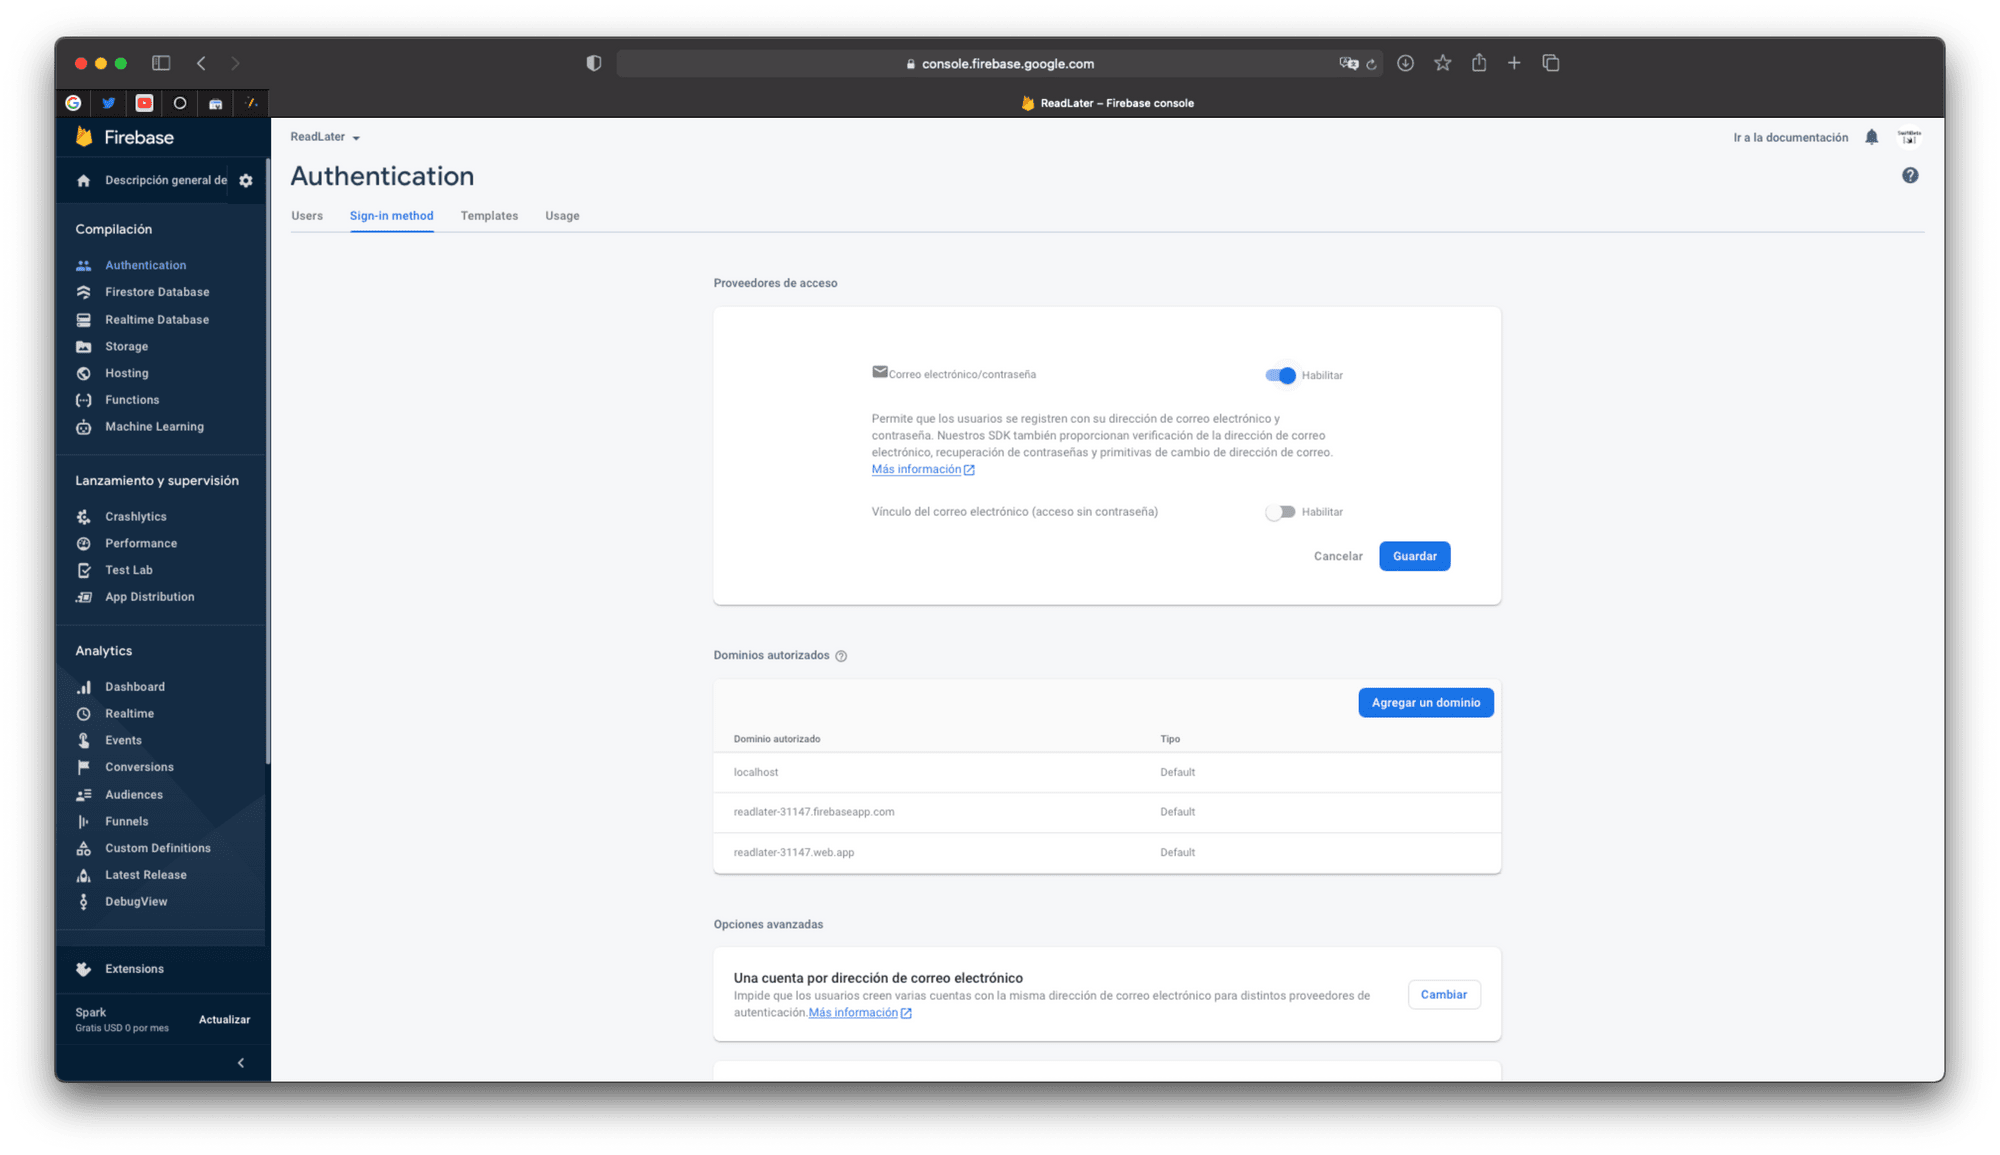Expand Opciones avanzadas section
The width and height of the screenshot is (2000, 1155).
click(x=767, y=924)
